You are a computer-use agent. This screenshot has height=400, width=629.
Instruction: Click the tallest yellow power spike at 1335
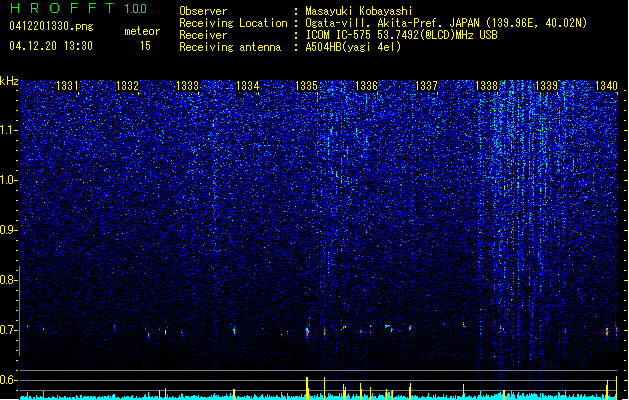(x=307, y=388)
